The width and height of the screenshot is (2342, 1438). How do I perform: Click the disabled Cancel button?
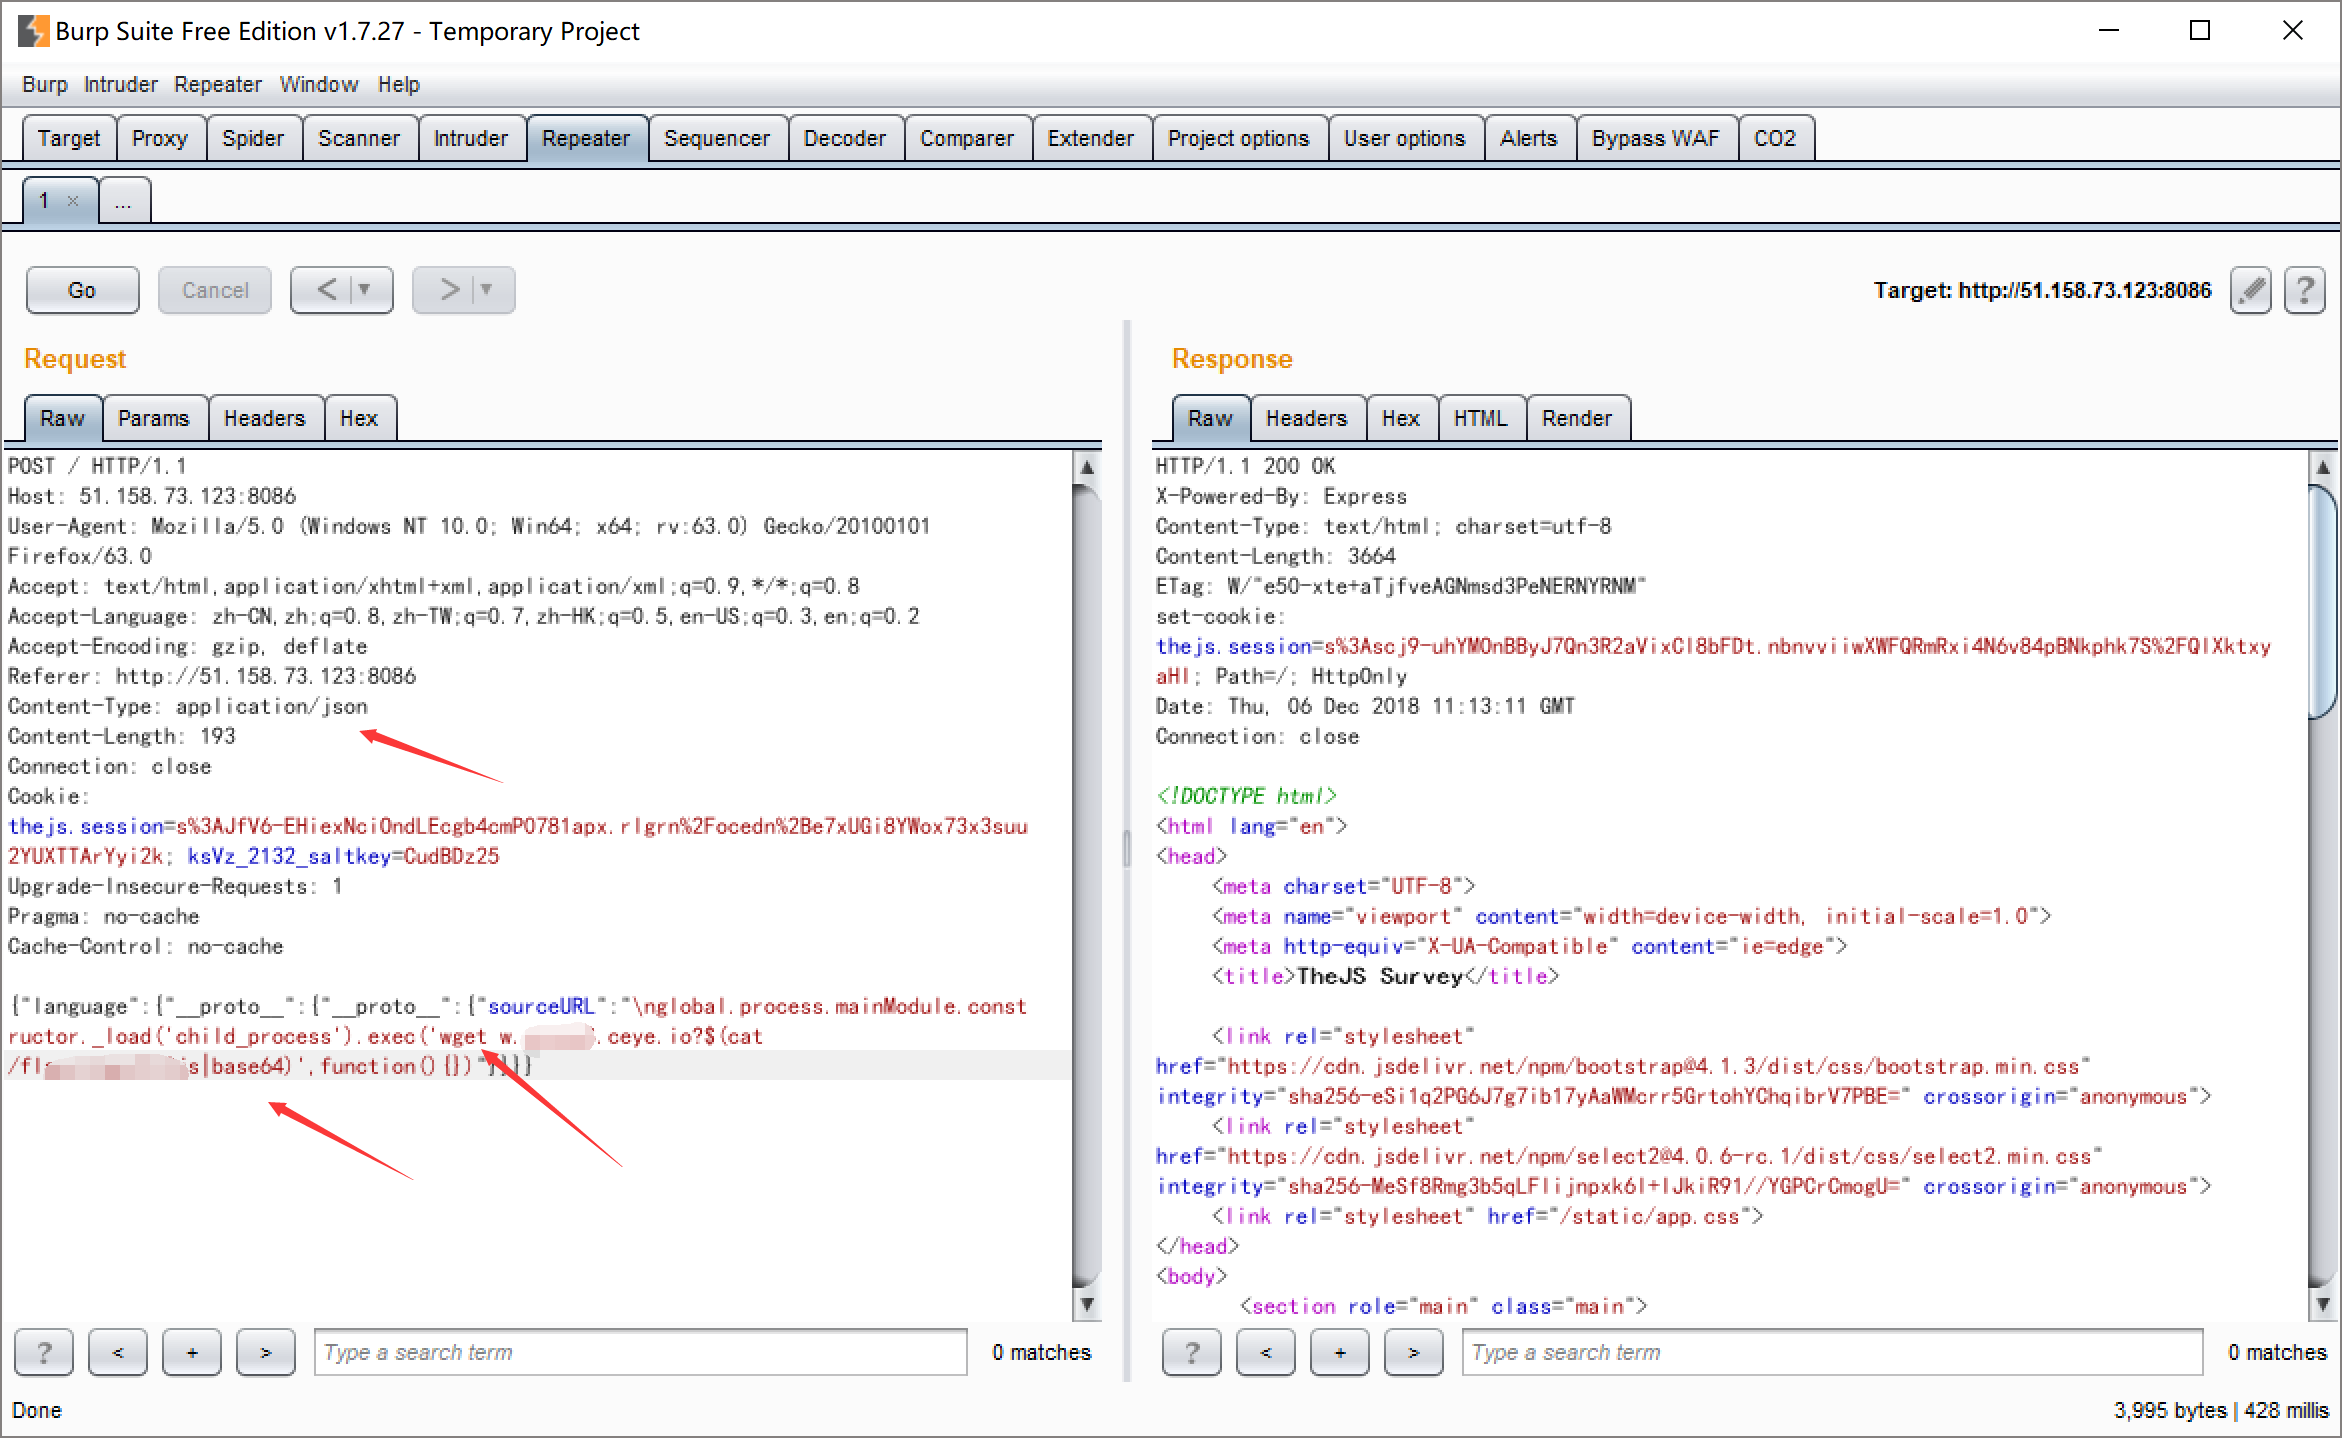(215, 290)
